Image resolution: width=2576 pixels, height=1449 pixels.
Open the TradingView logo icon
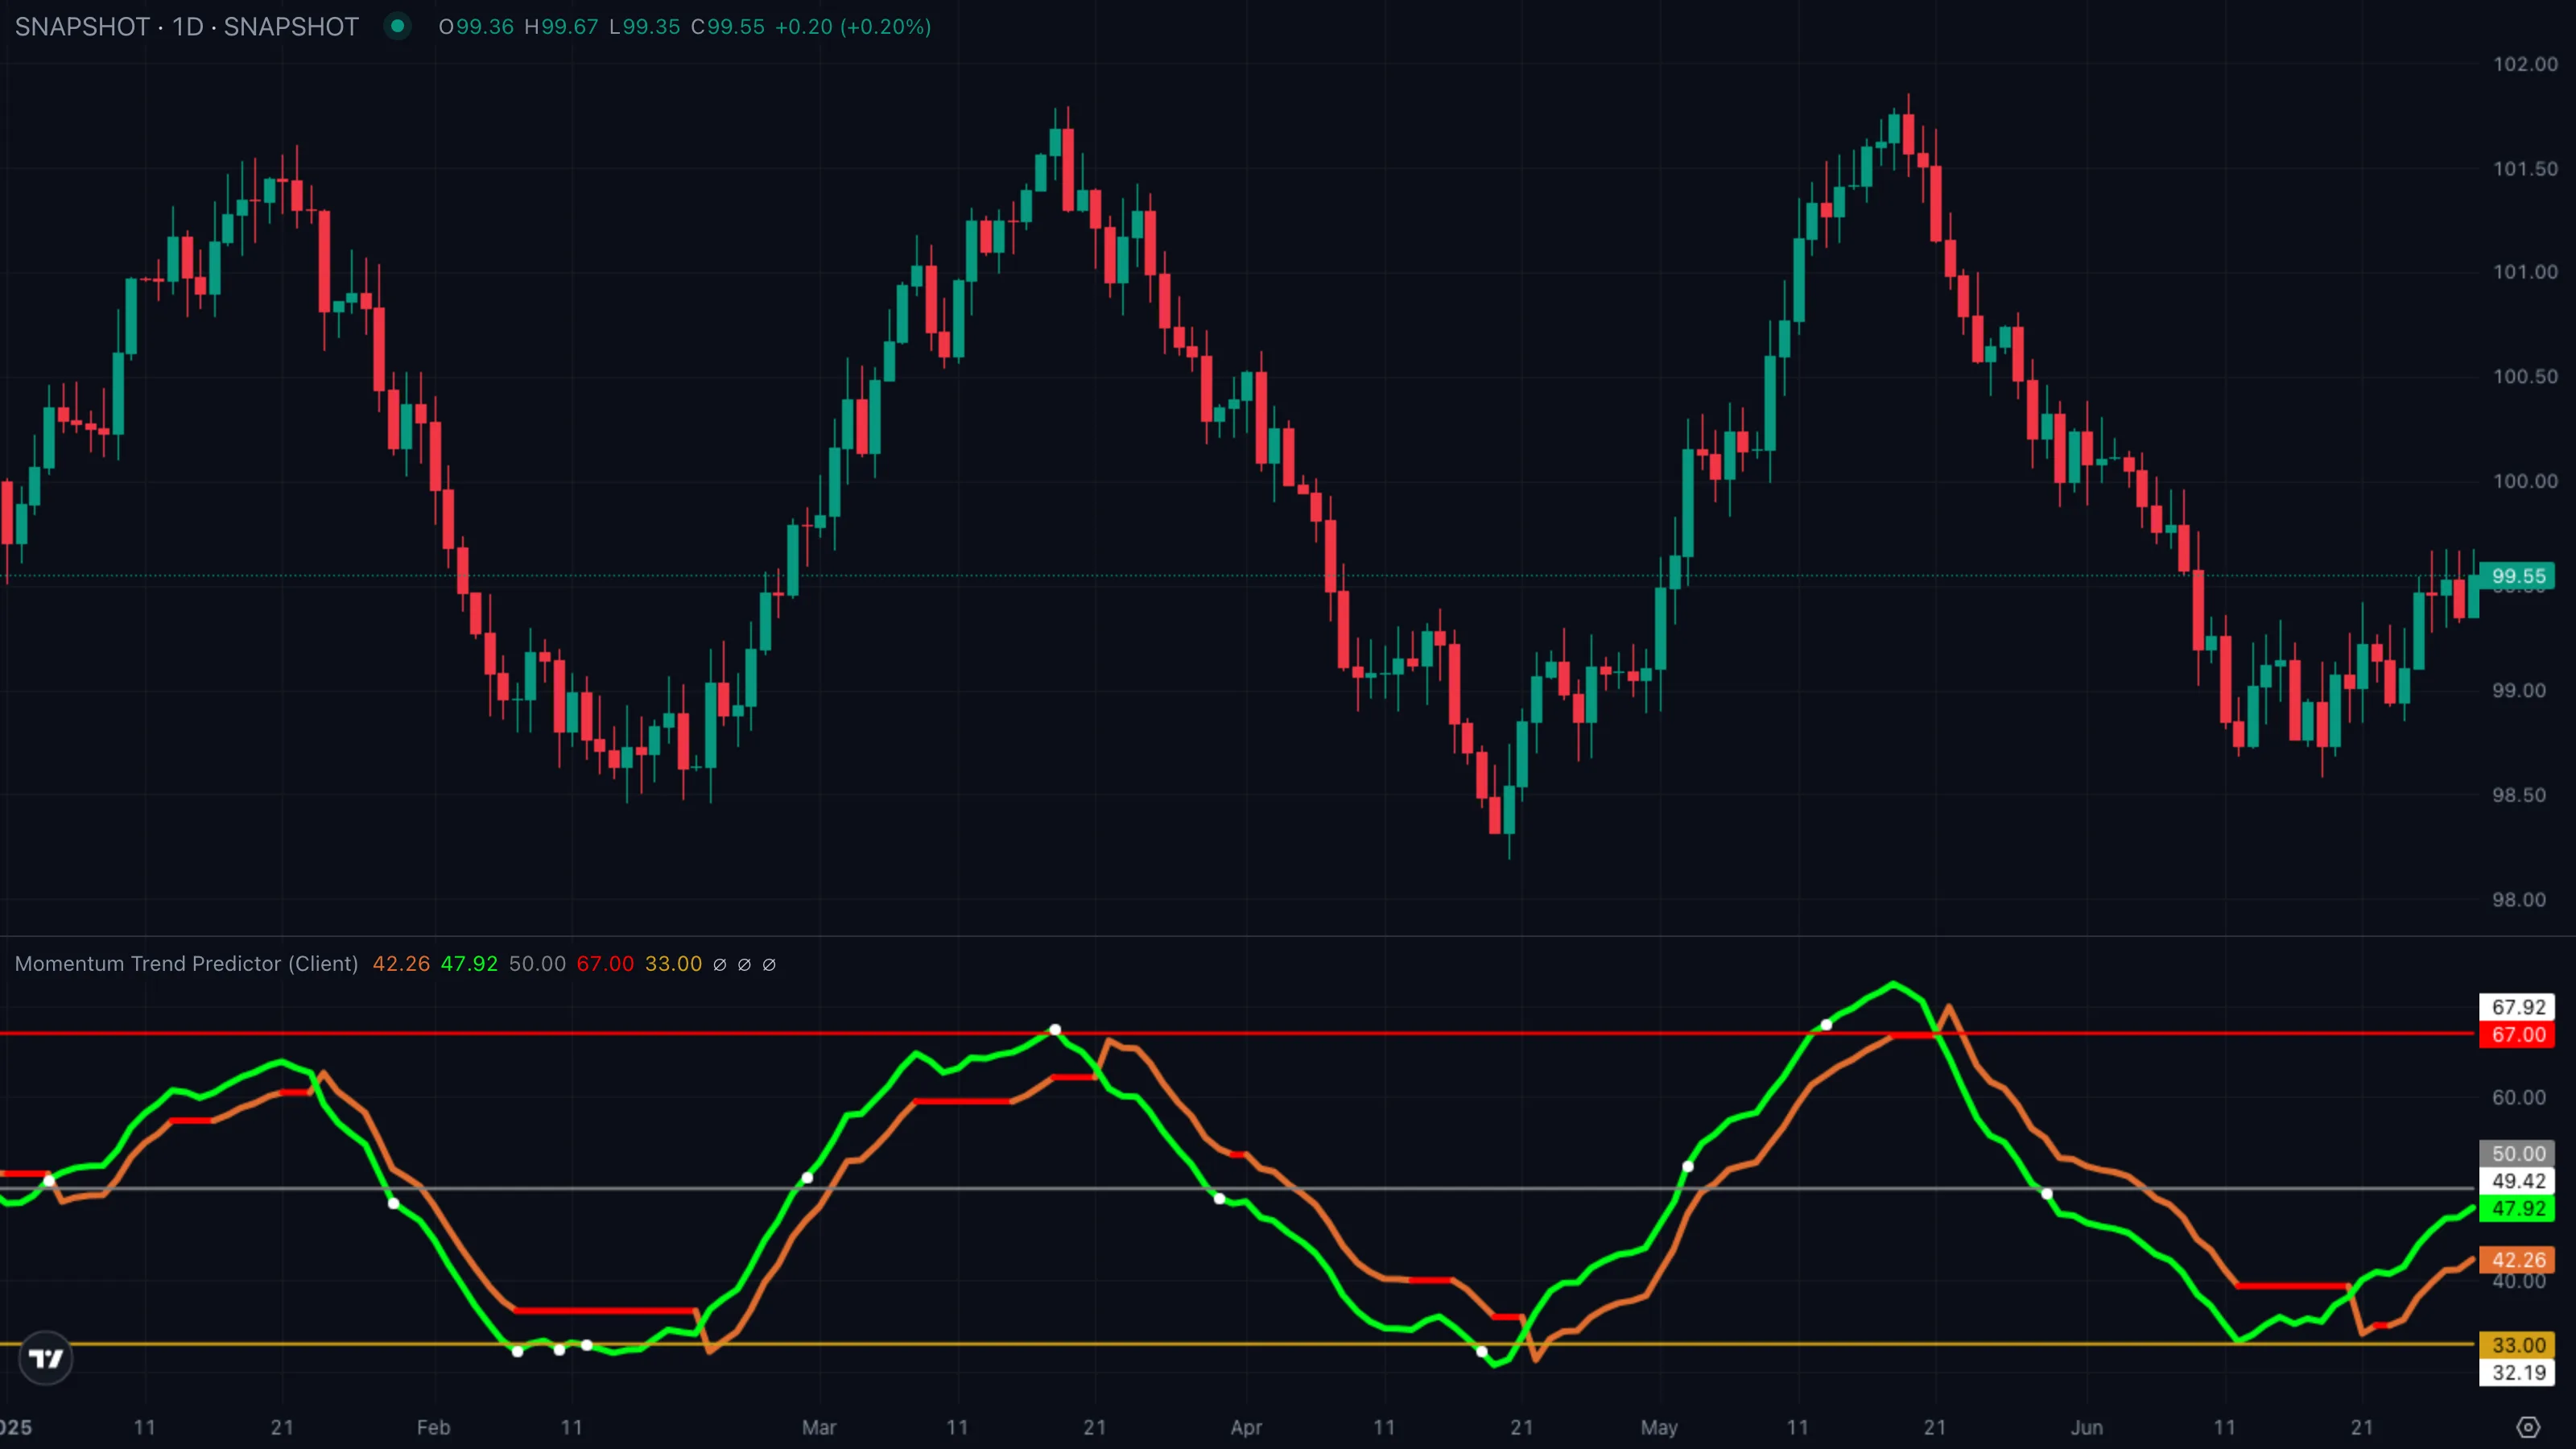[46, 1358]
